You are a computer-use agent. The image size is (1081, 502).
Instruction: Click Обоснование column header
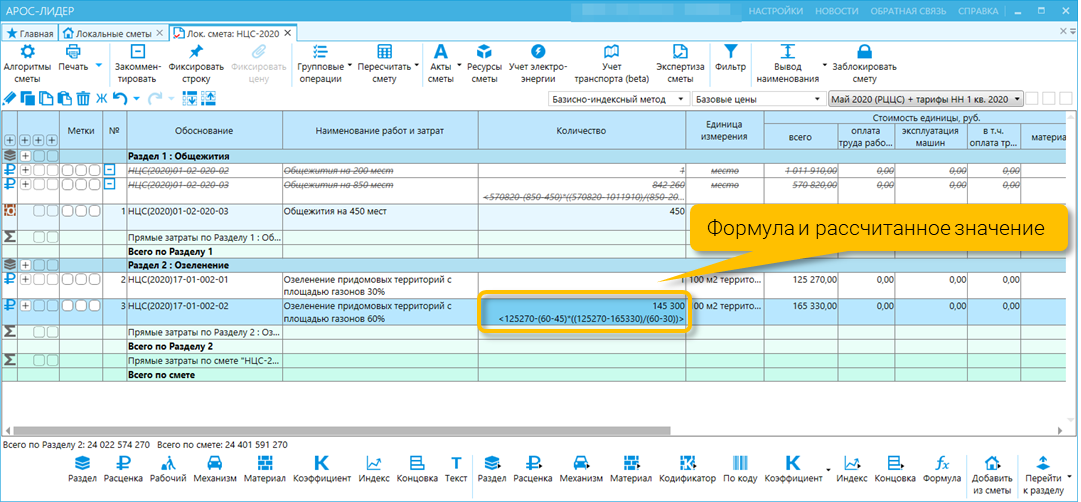204,131
